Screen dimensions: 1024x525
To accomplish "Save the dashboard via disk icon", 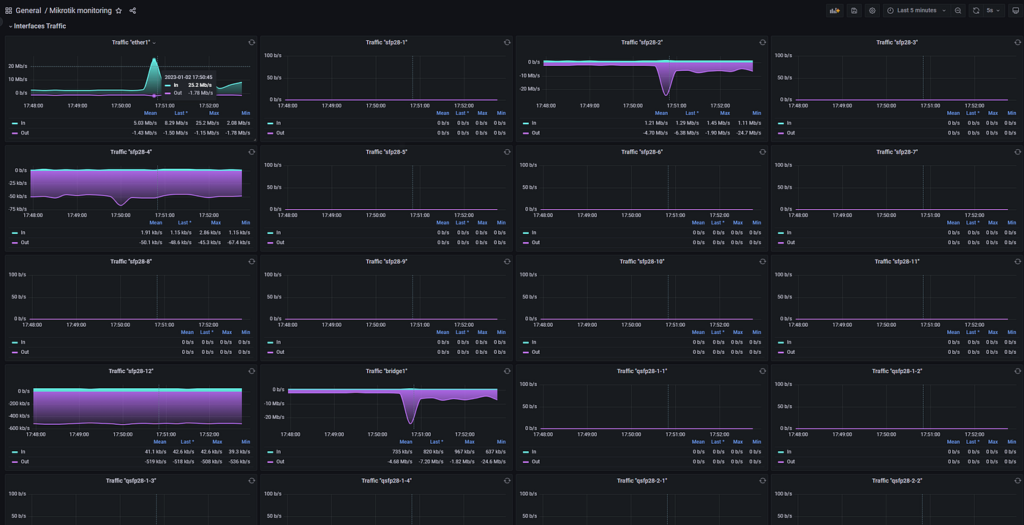I will click(854, 10).
